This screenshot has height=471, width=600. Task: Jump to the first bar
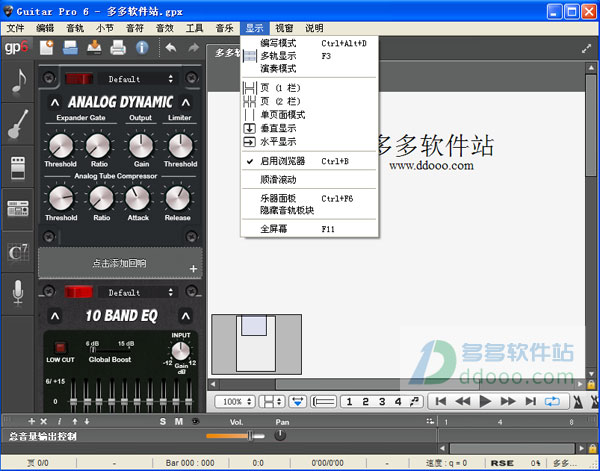pos(441,401)
